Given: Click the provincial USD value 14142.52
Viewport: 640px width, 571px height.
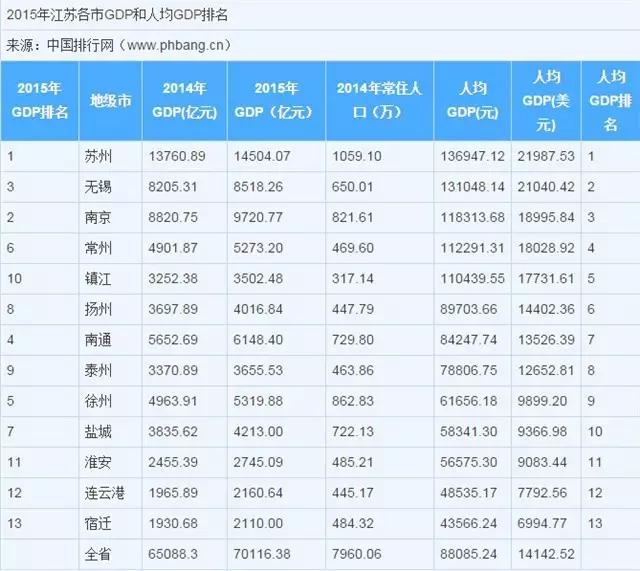Looking at the screenshot, I should click(x=546, y=554).
